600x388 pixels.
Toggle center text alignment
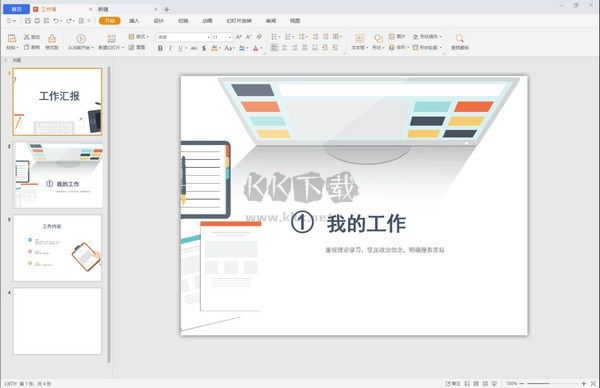[284, 47]
